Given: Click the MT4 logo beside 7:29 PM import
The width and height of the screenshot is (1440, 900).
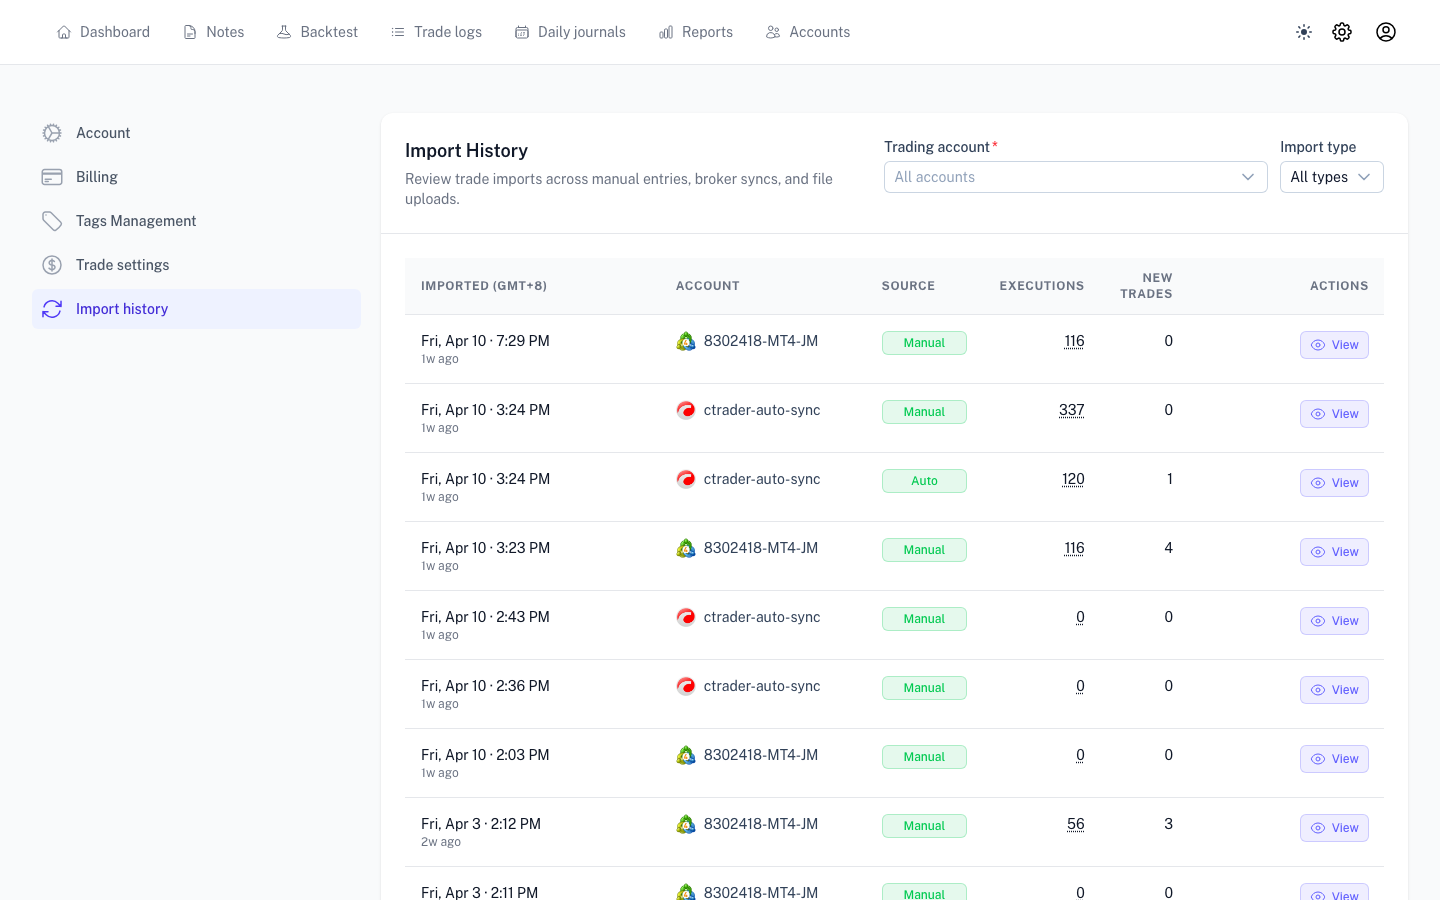Looking at the screenshot, I should tap(686, 342).
